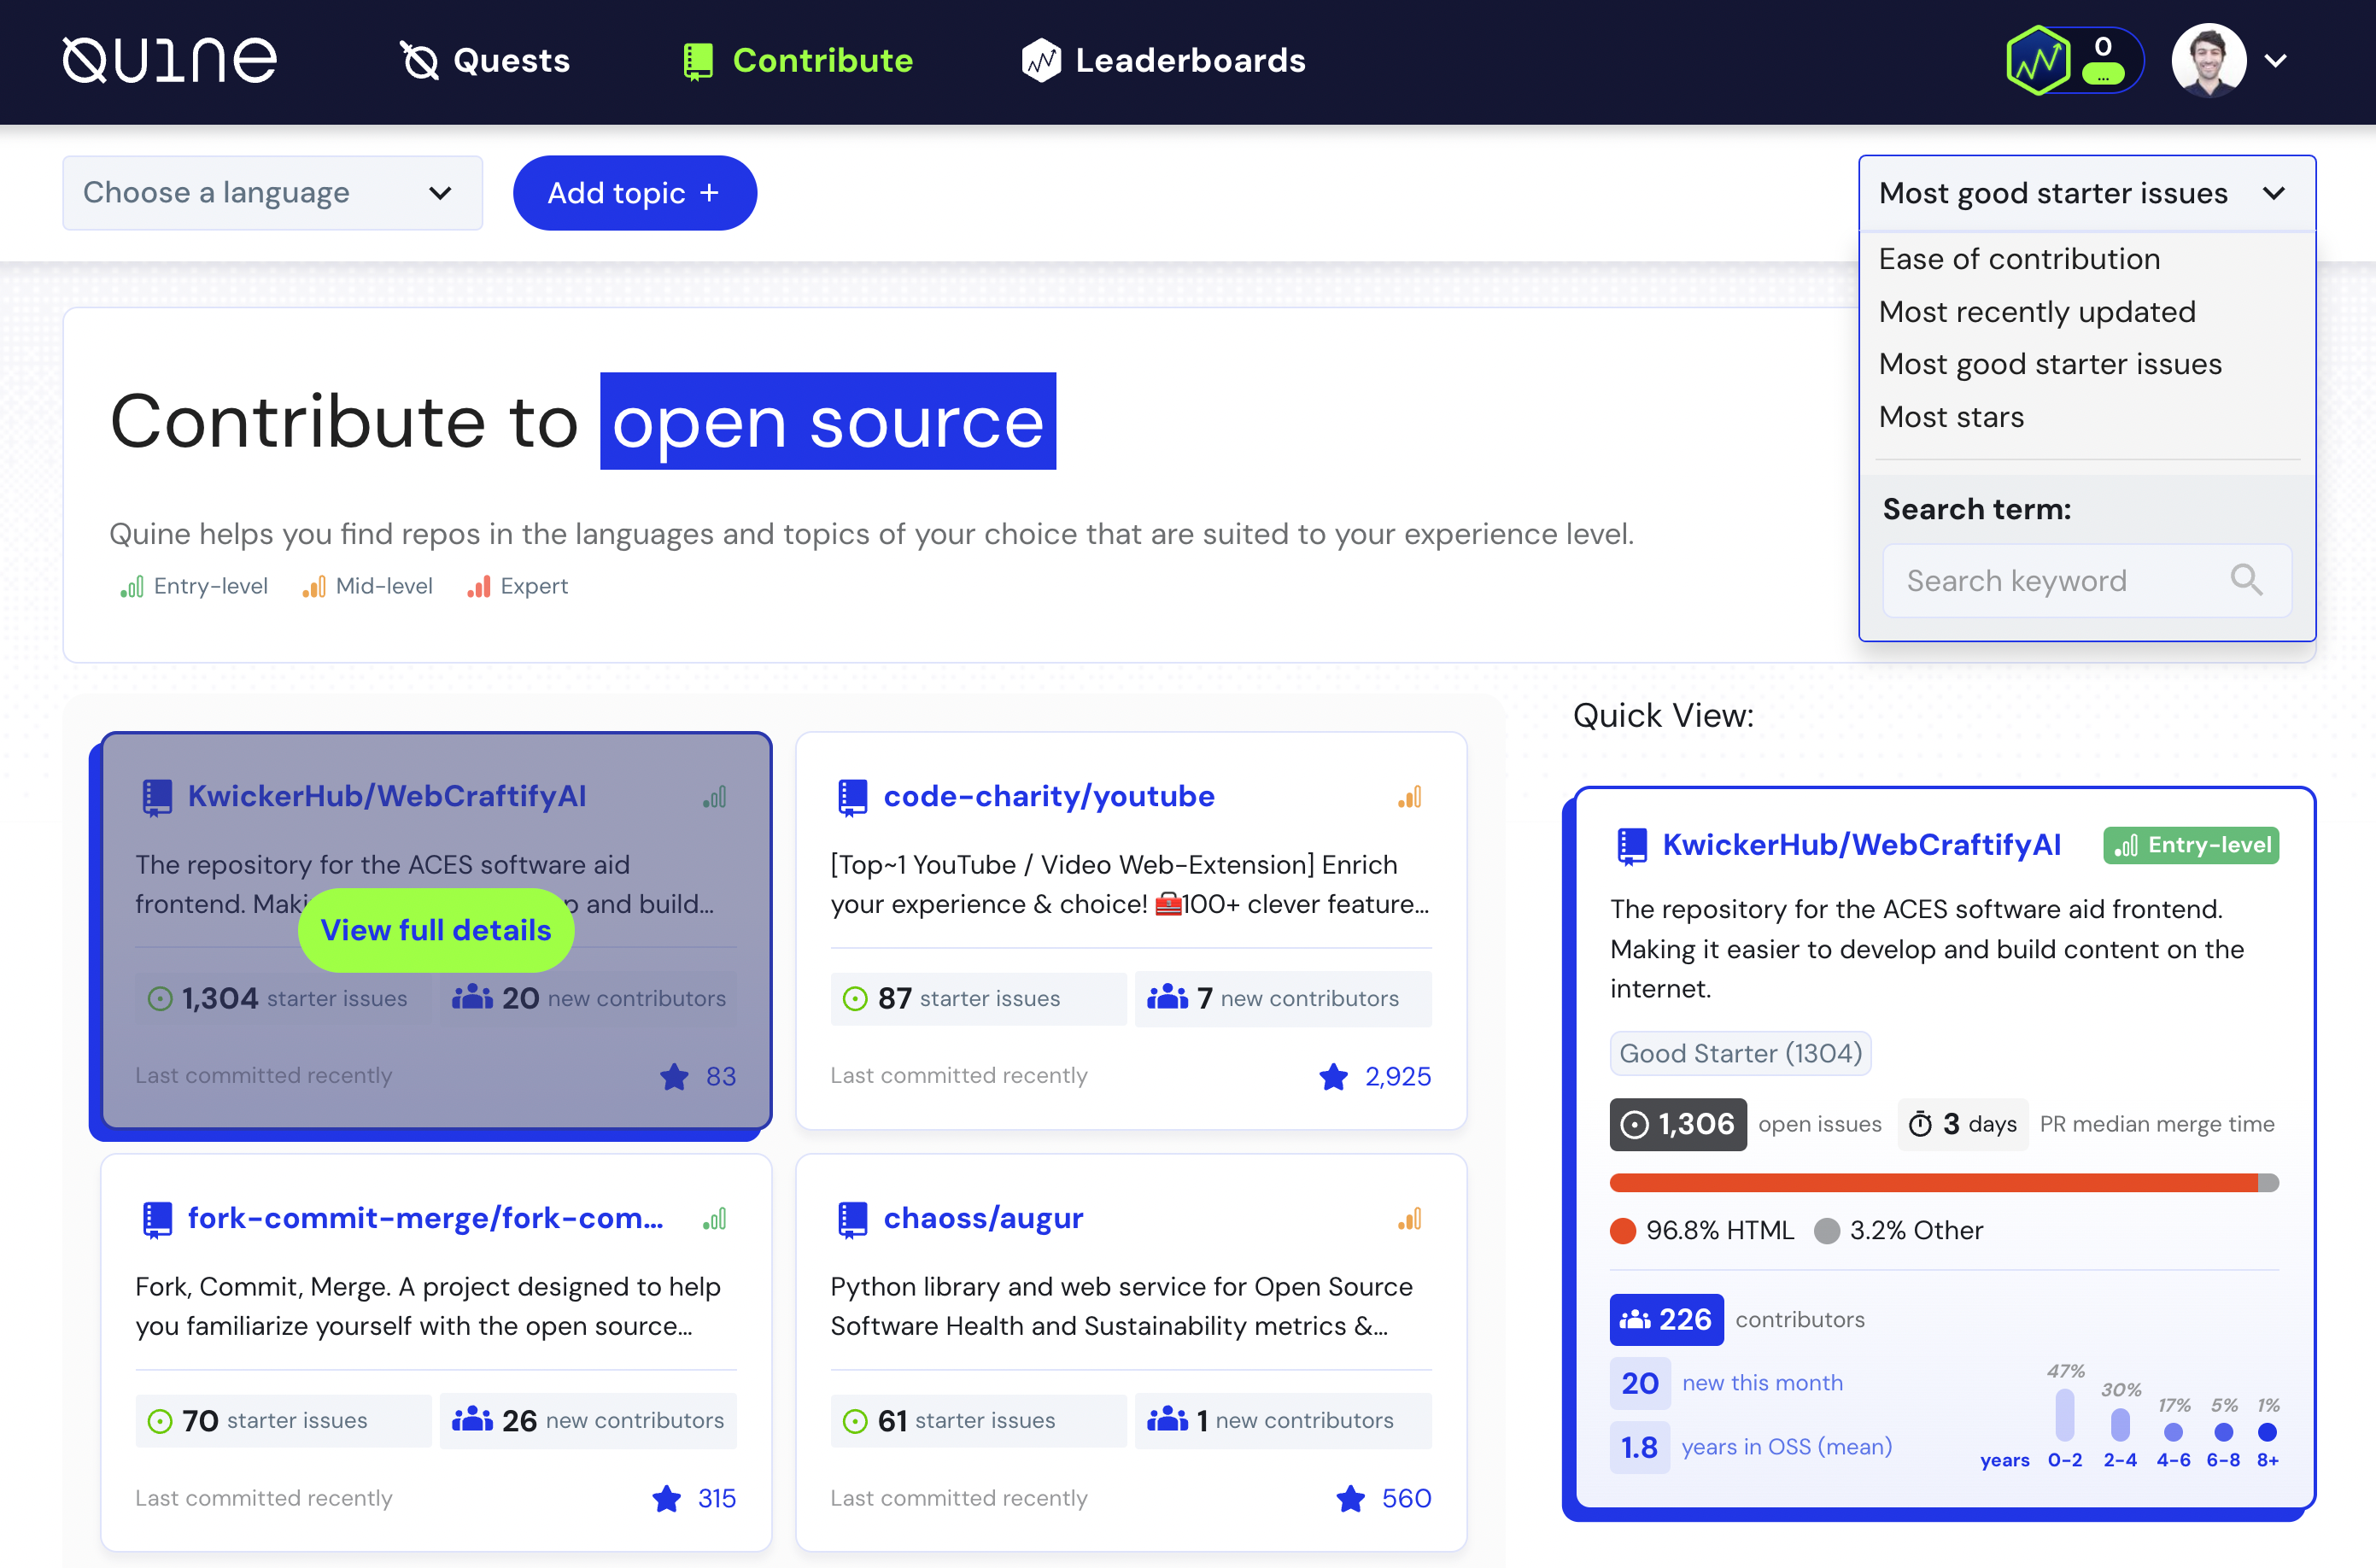Click Quick View title KwickerHub/WebCraftifyAI link

pos(1862,845)
